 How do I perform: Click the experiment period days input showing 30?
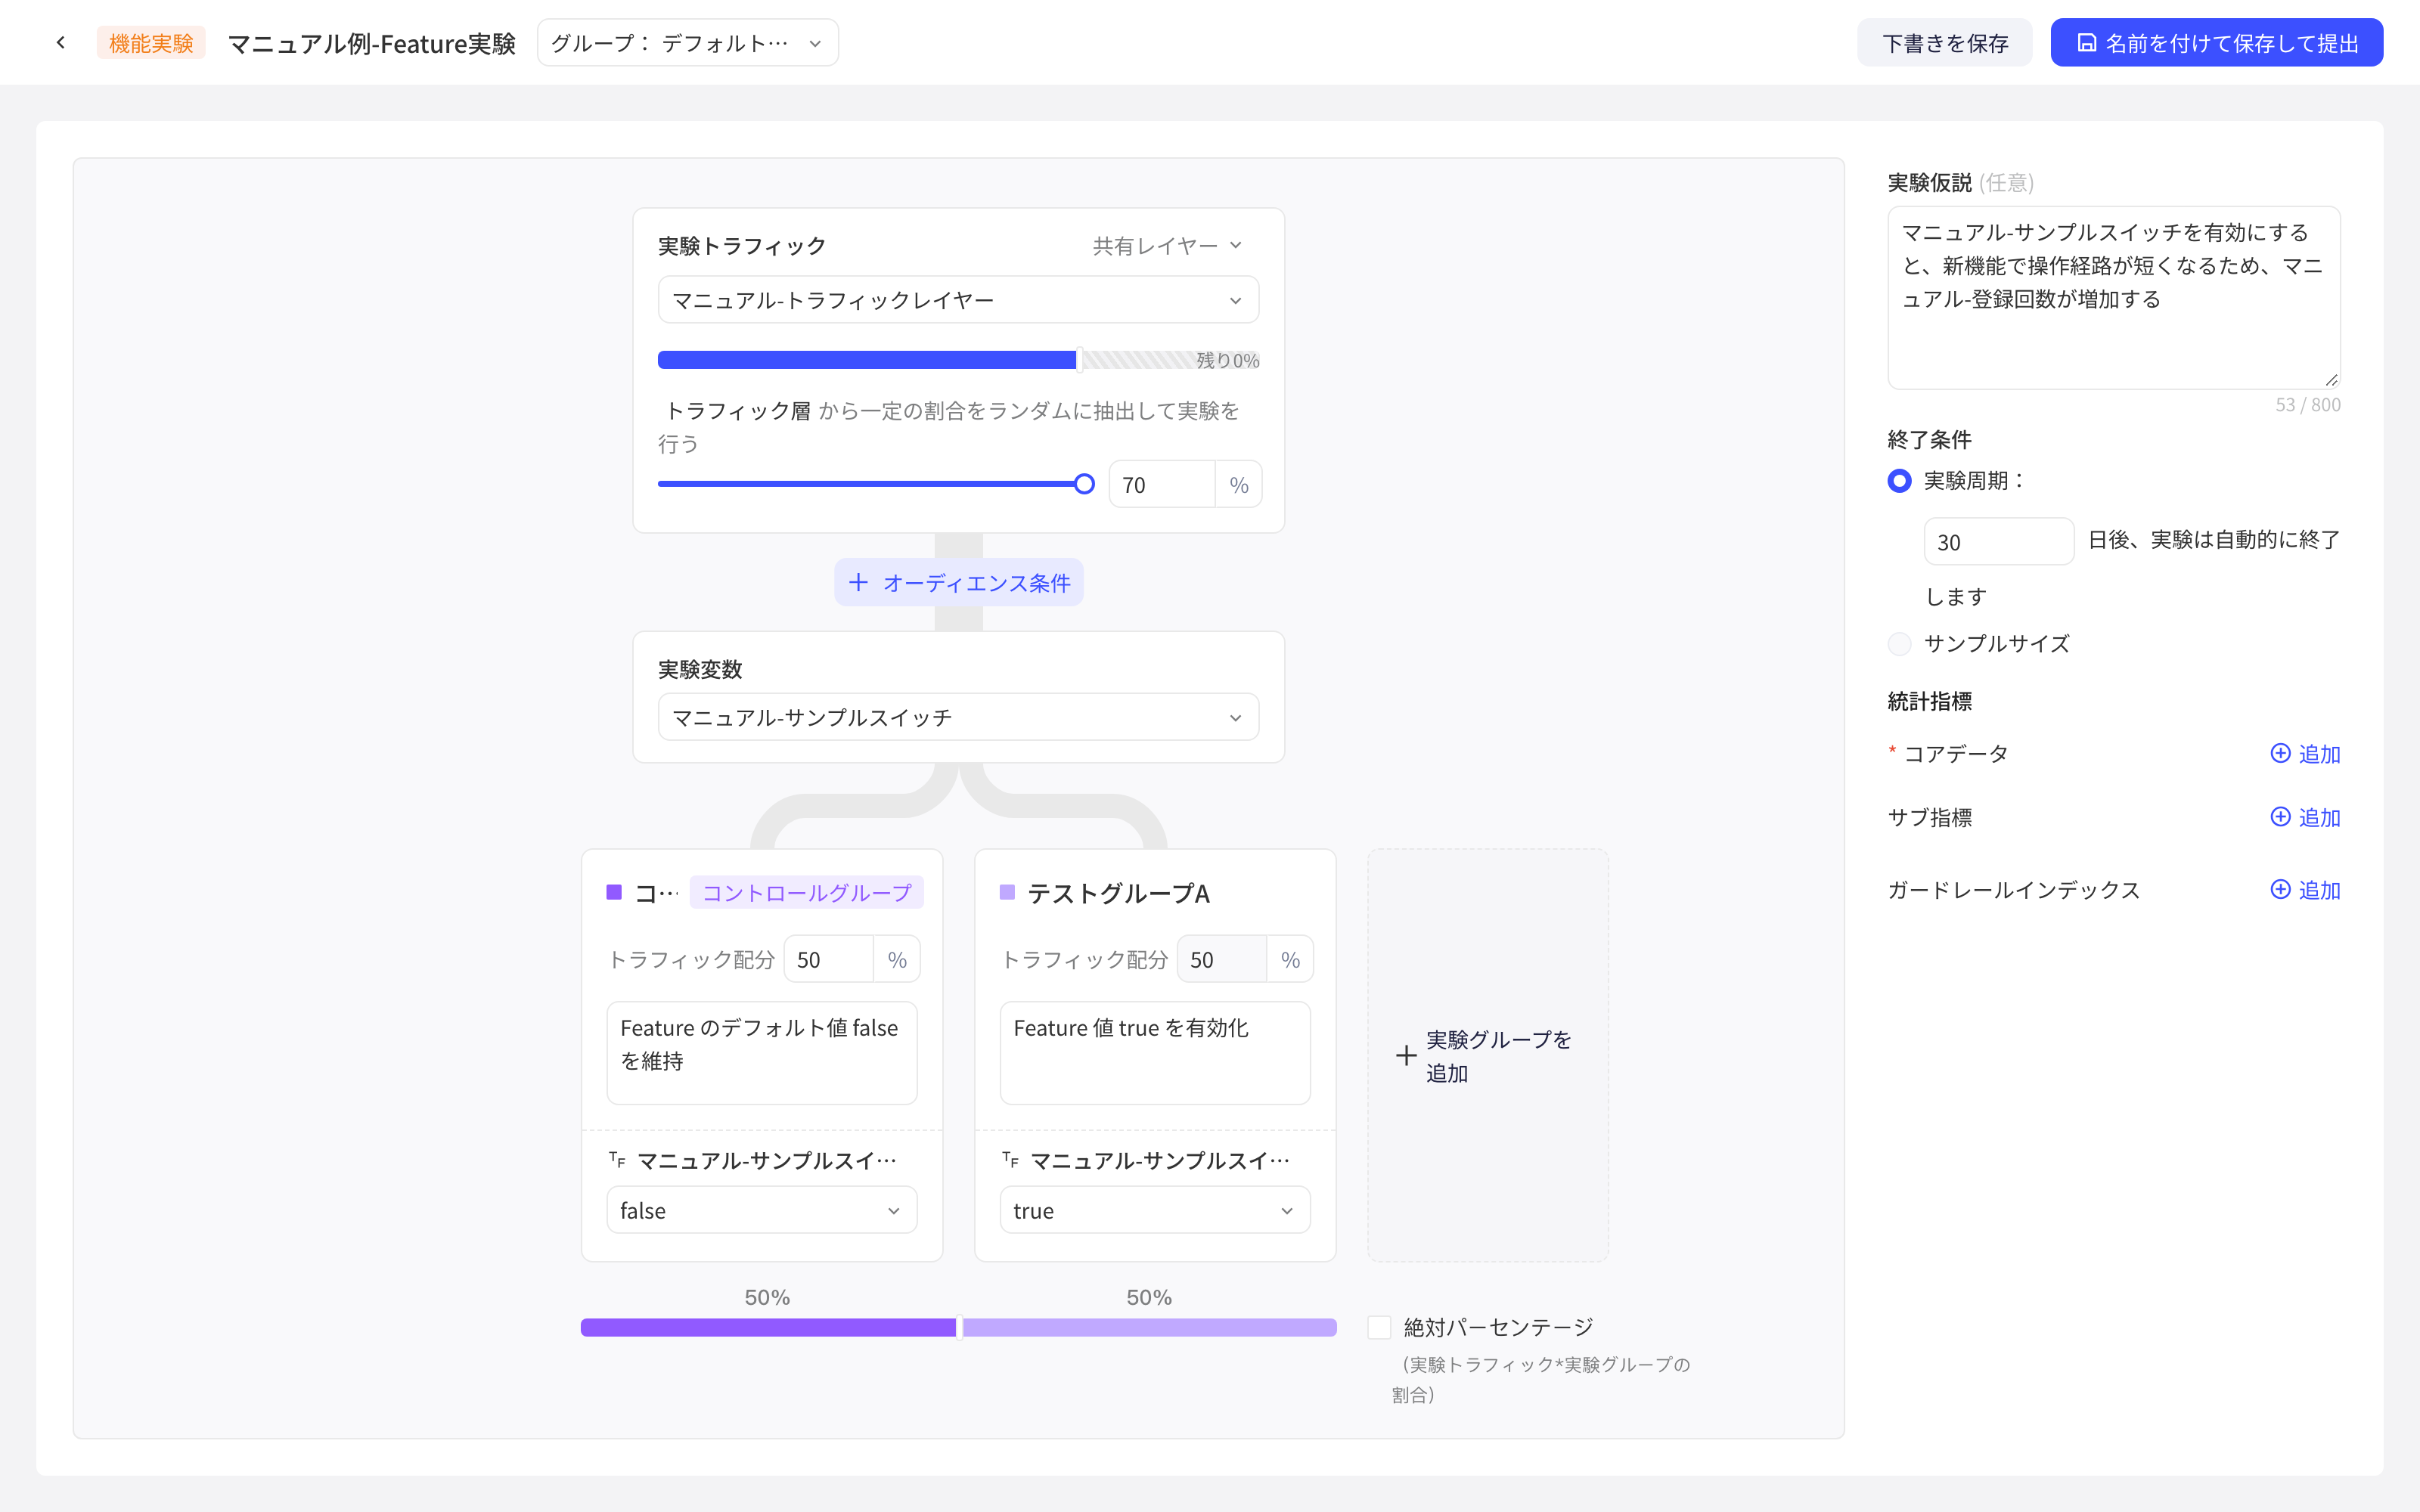[1998, 541]
